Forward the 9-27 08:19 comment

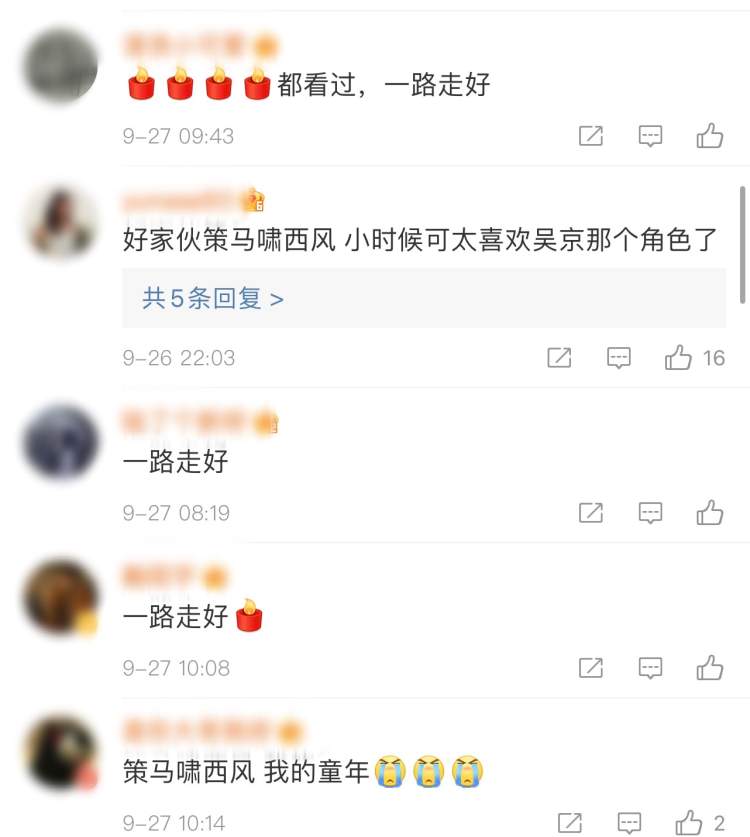click(591, 513)
